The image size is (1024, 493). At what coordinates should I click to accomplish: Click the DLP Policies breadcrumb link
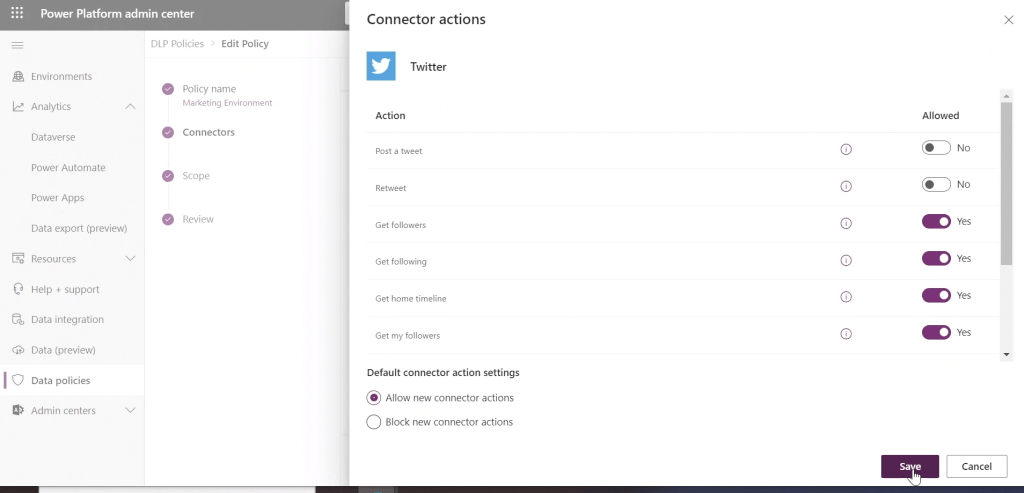coord(177,44)
